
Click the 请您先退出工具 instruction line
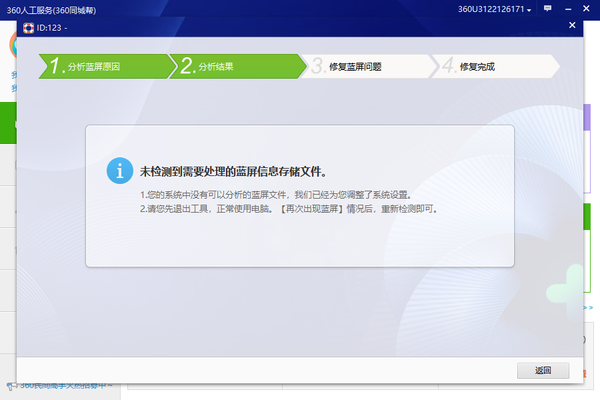click(288, 210)
